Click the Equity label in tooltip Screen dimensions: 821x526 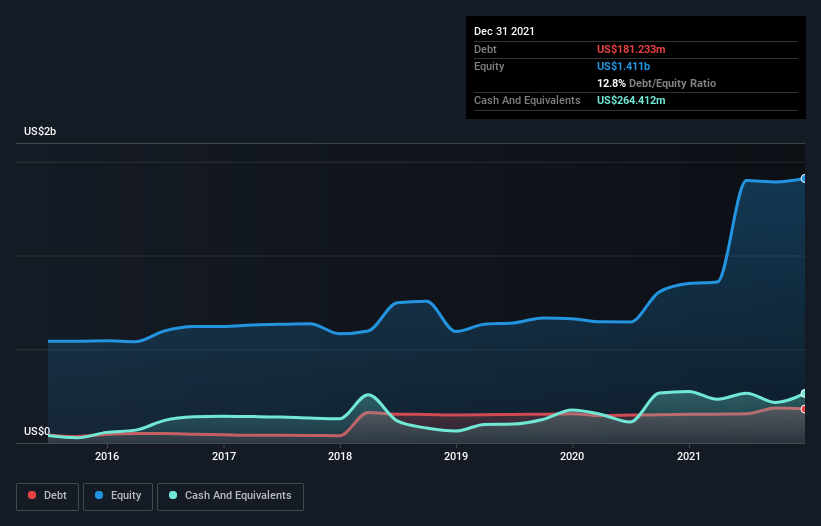click(x=489, y=66)
